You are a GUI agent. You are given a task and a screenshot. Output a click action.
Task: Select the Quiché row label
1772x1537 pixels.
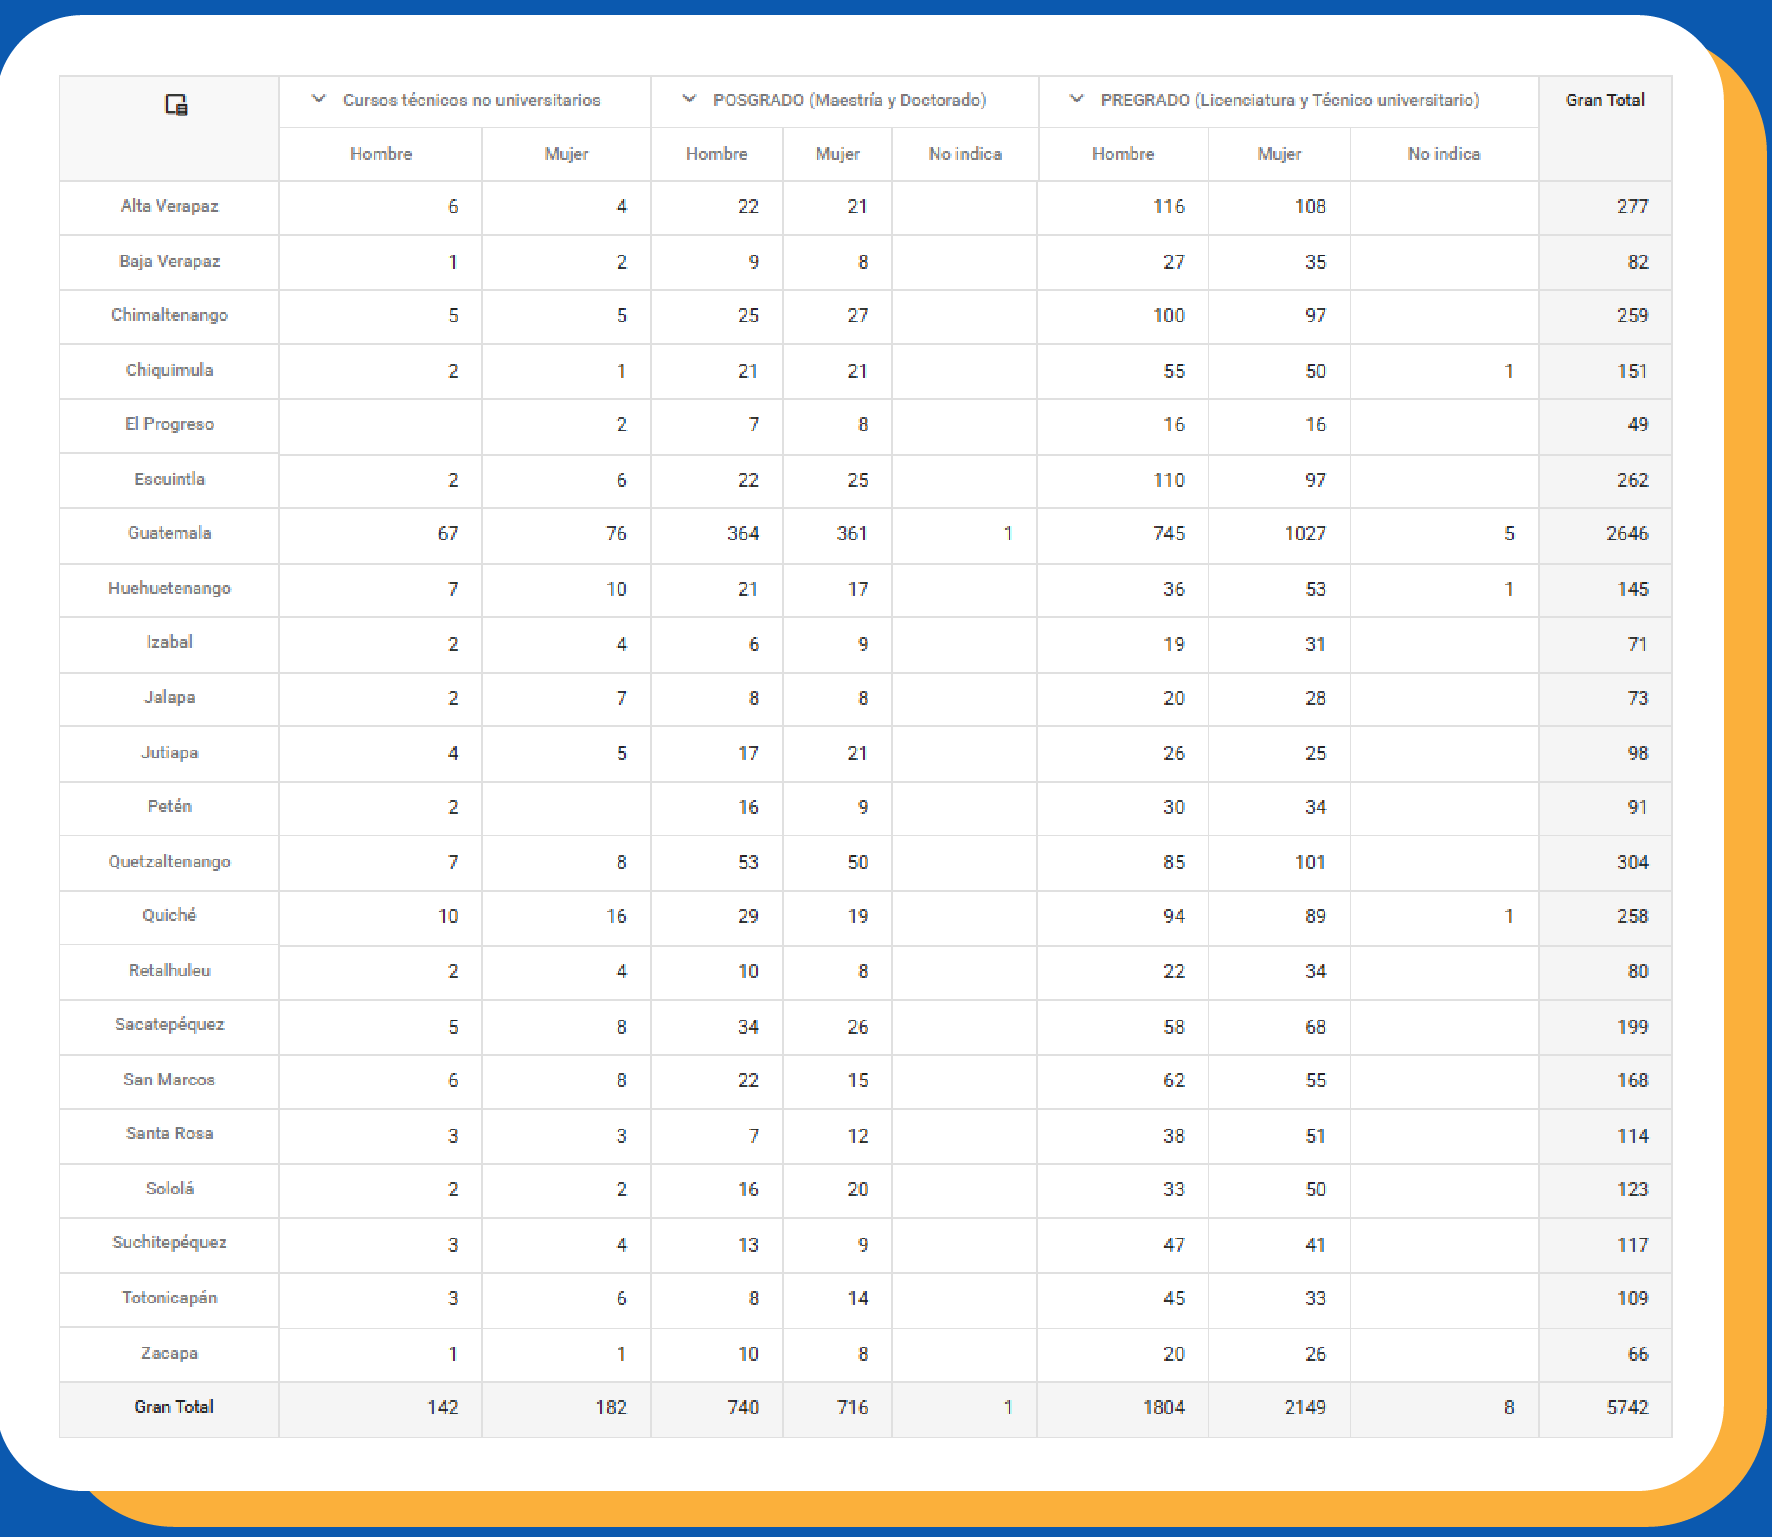(x=170, y=915)
